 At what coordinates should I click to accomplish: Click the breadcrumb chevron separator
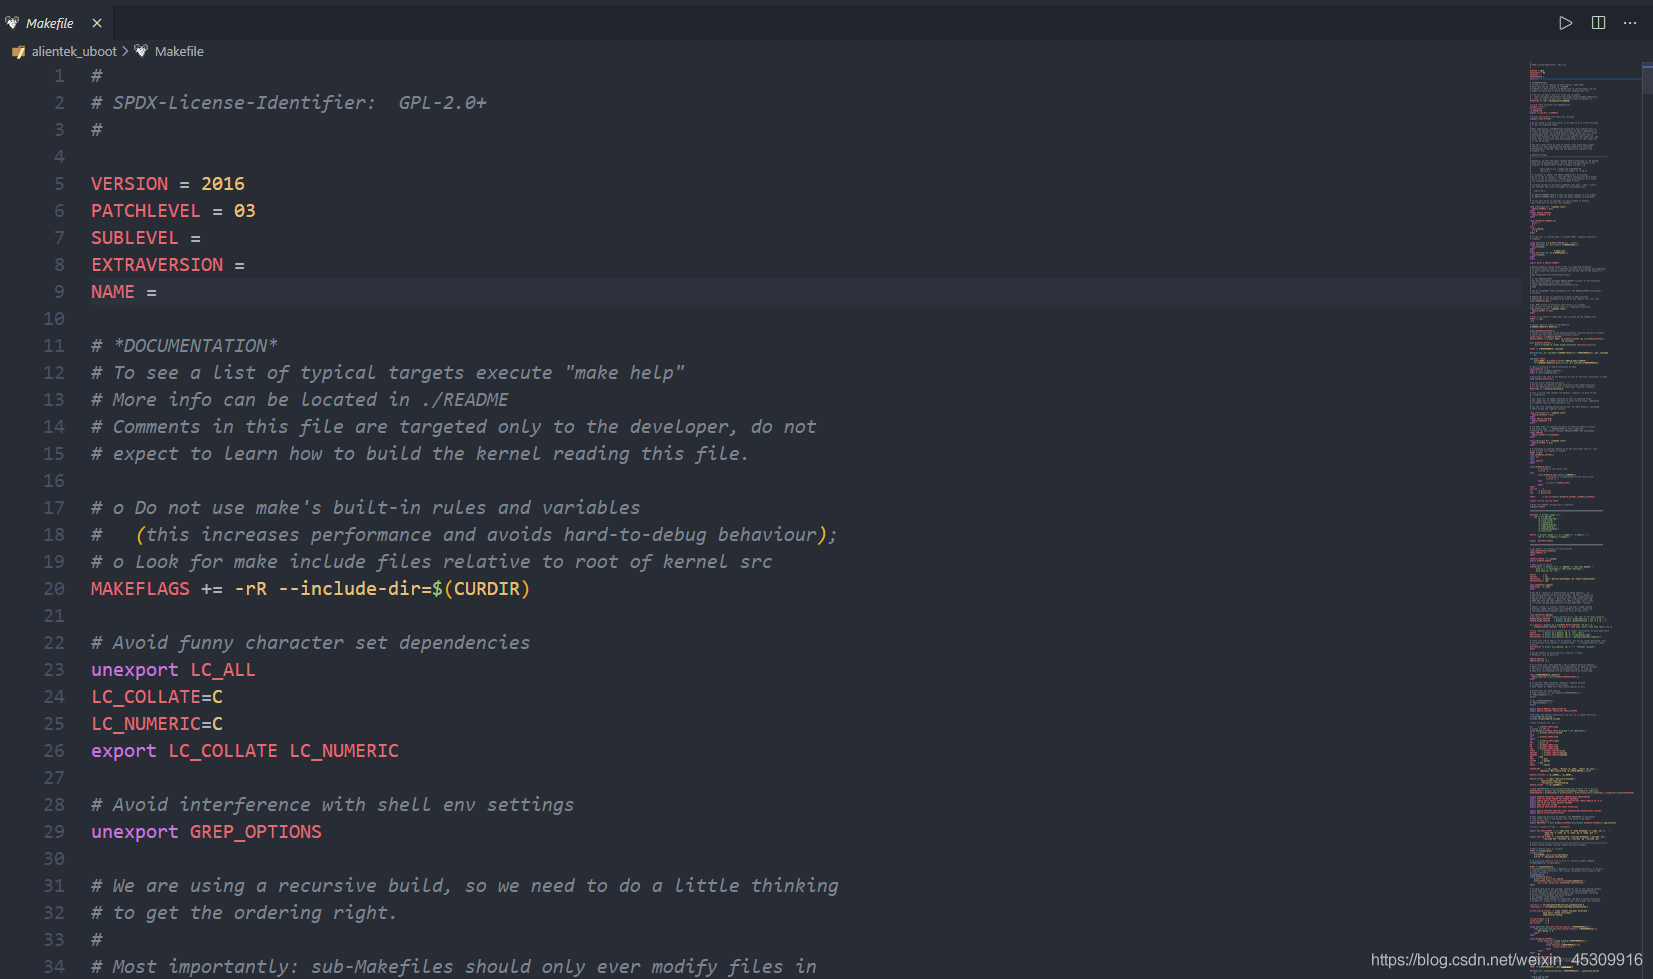[x=125, y=51]
